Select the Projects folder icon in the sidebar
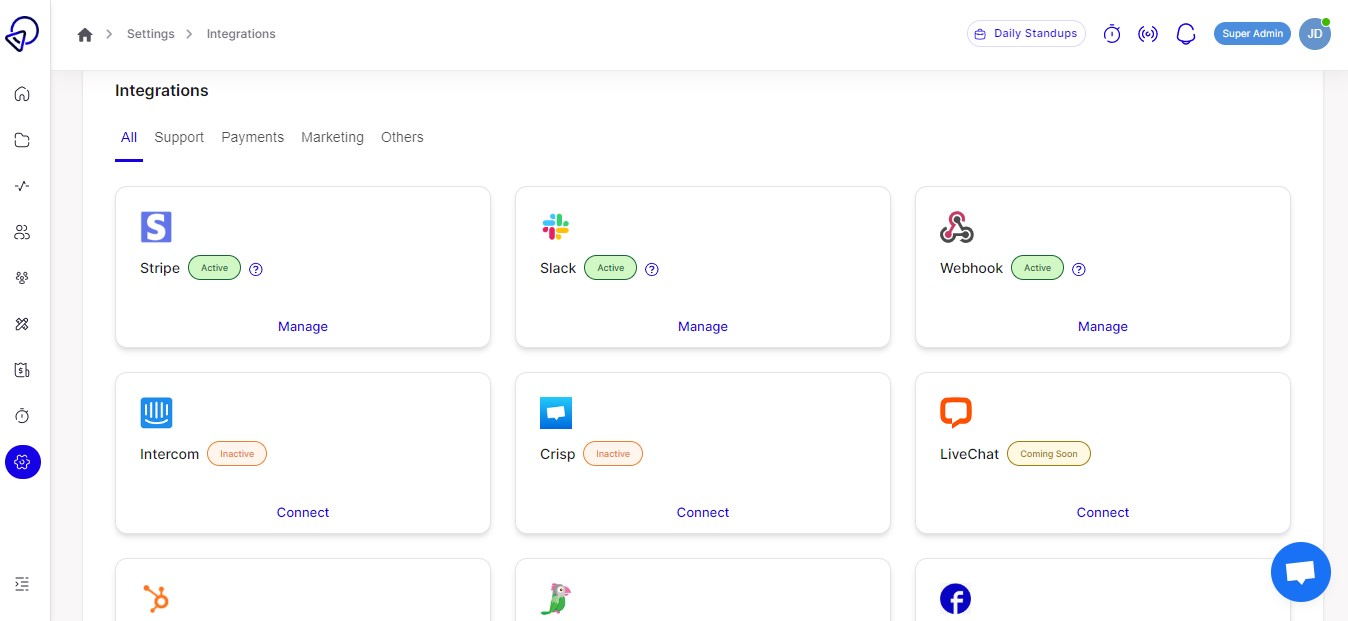Viewport: 1348px width, 621px height. click(x=22, y=139)
